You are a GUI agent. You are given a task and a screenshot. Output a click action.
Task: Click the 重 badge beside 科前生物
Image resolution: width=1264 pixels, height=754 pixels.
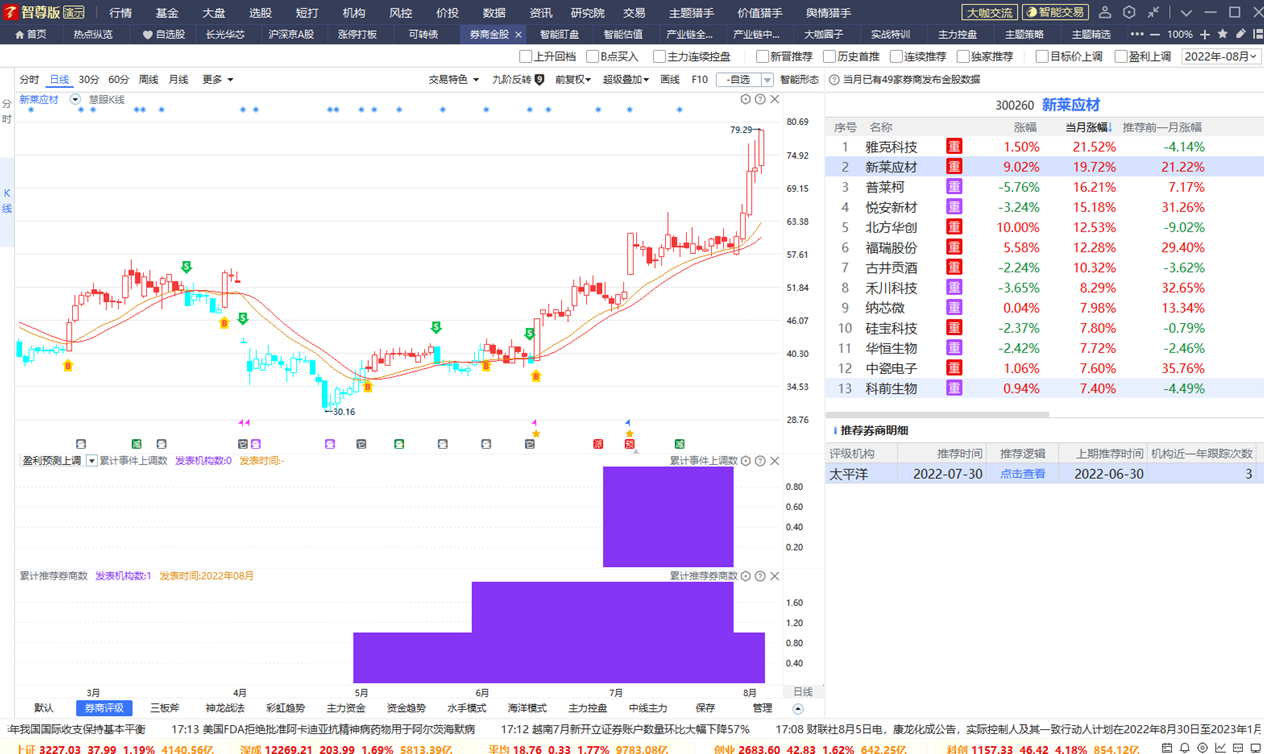click(954, 388)
